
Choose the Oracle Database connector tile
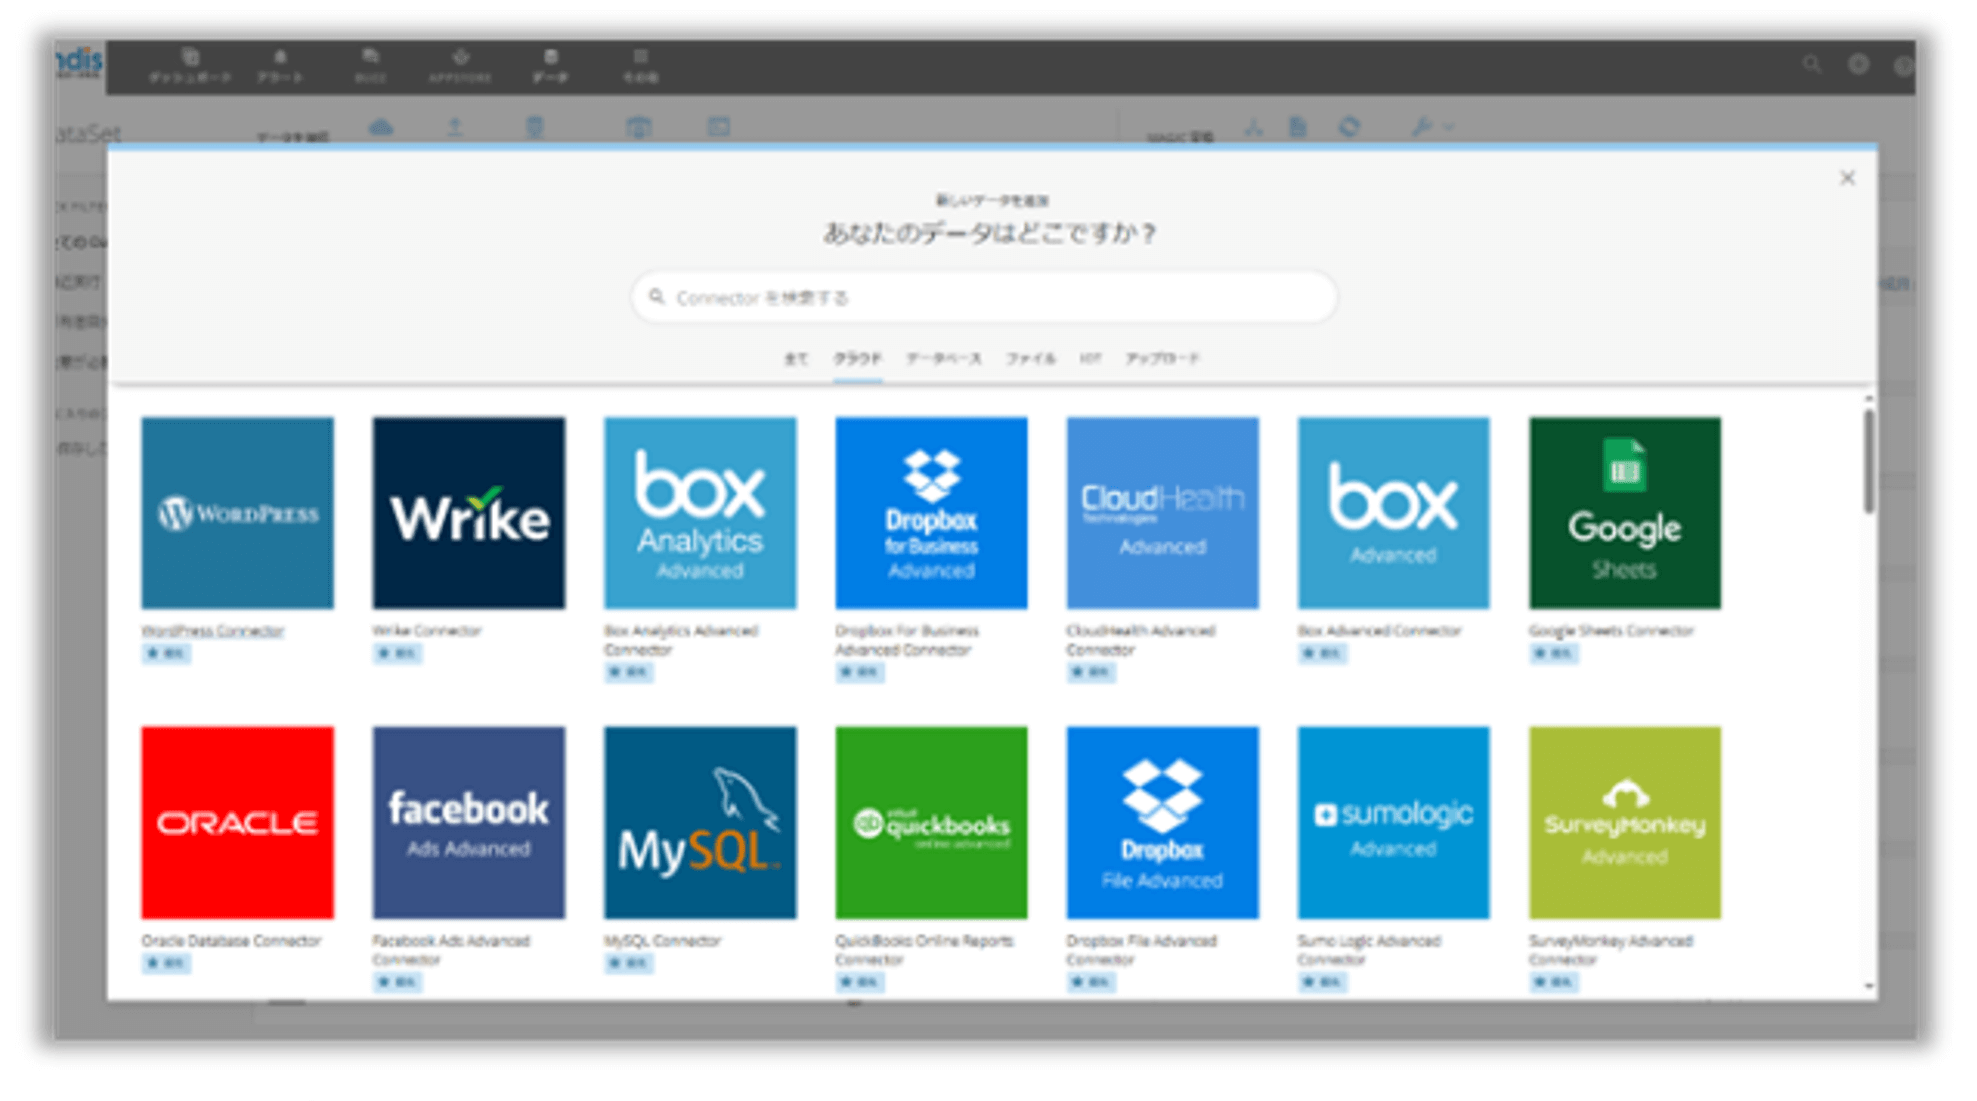pos(237,823)
